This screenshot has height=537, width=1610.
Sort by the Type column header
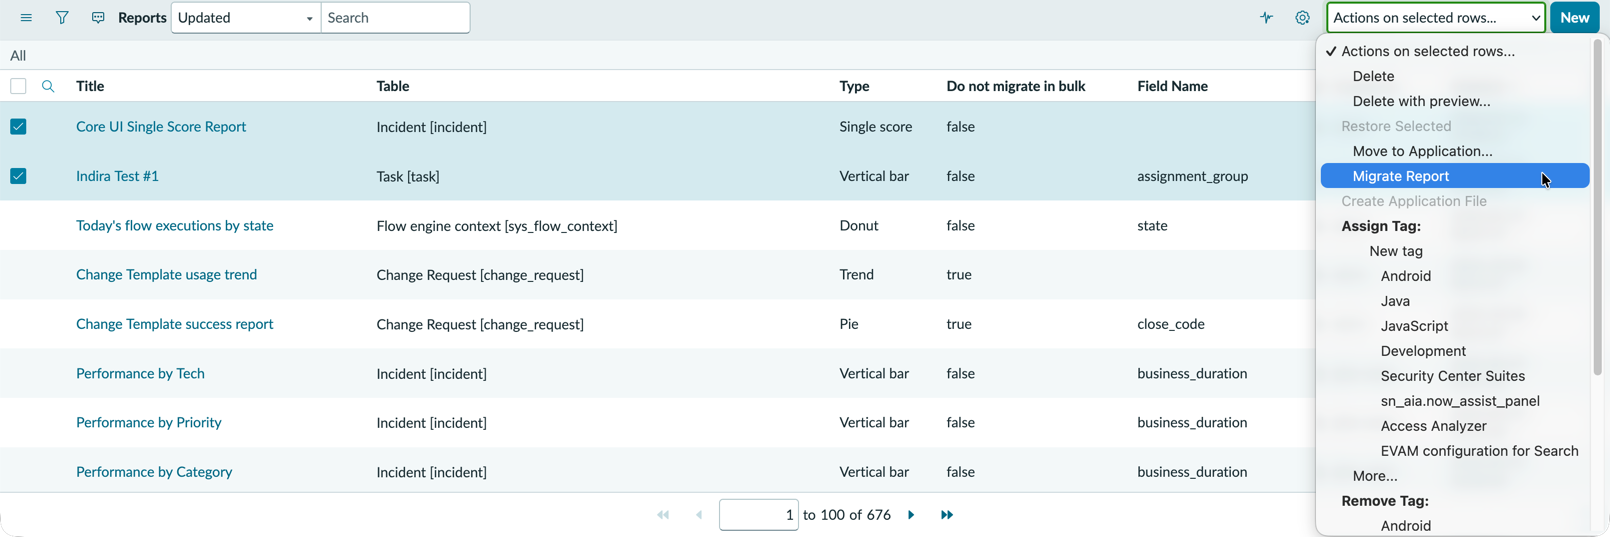pyautogui.click(x=854, y=86)
